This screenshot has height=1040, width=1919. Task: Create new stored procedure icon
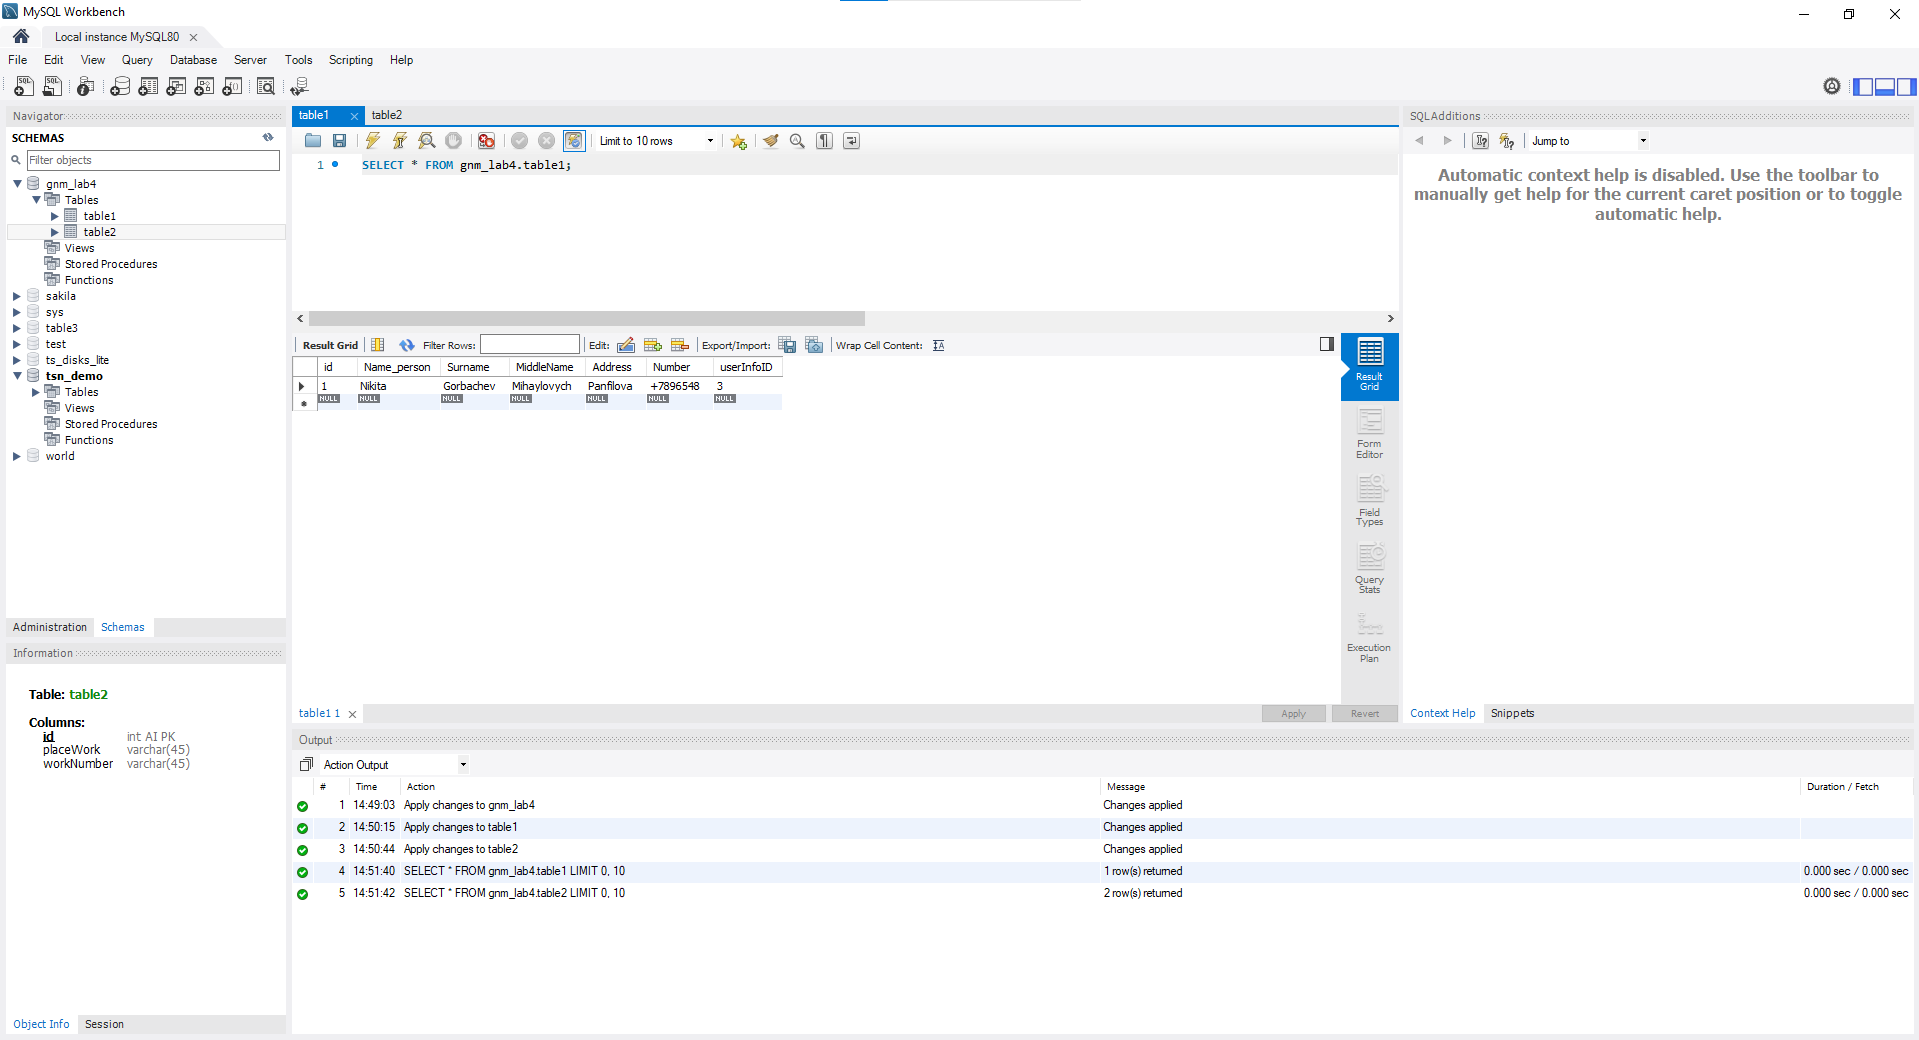[x=204, y=87]
